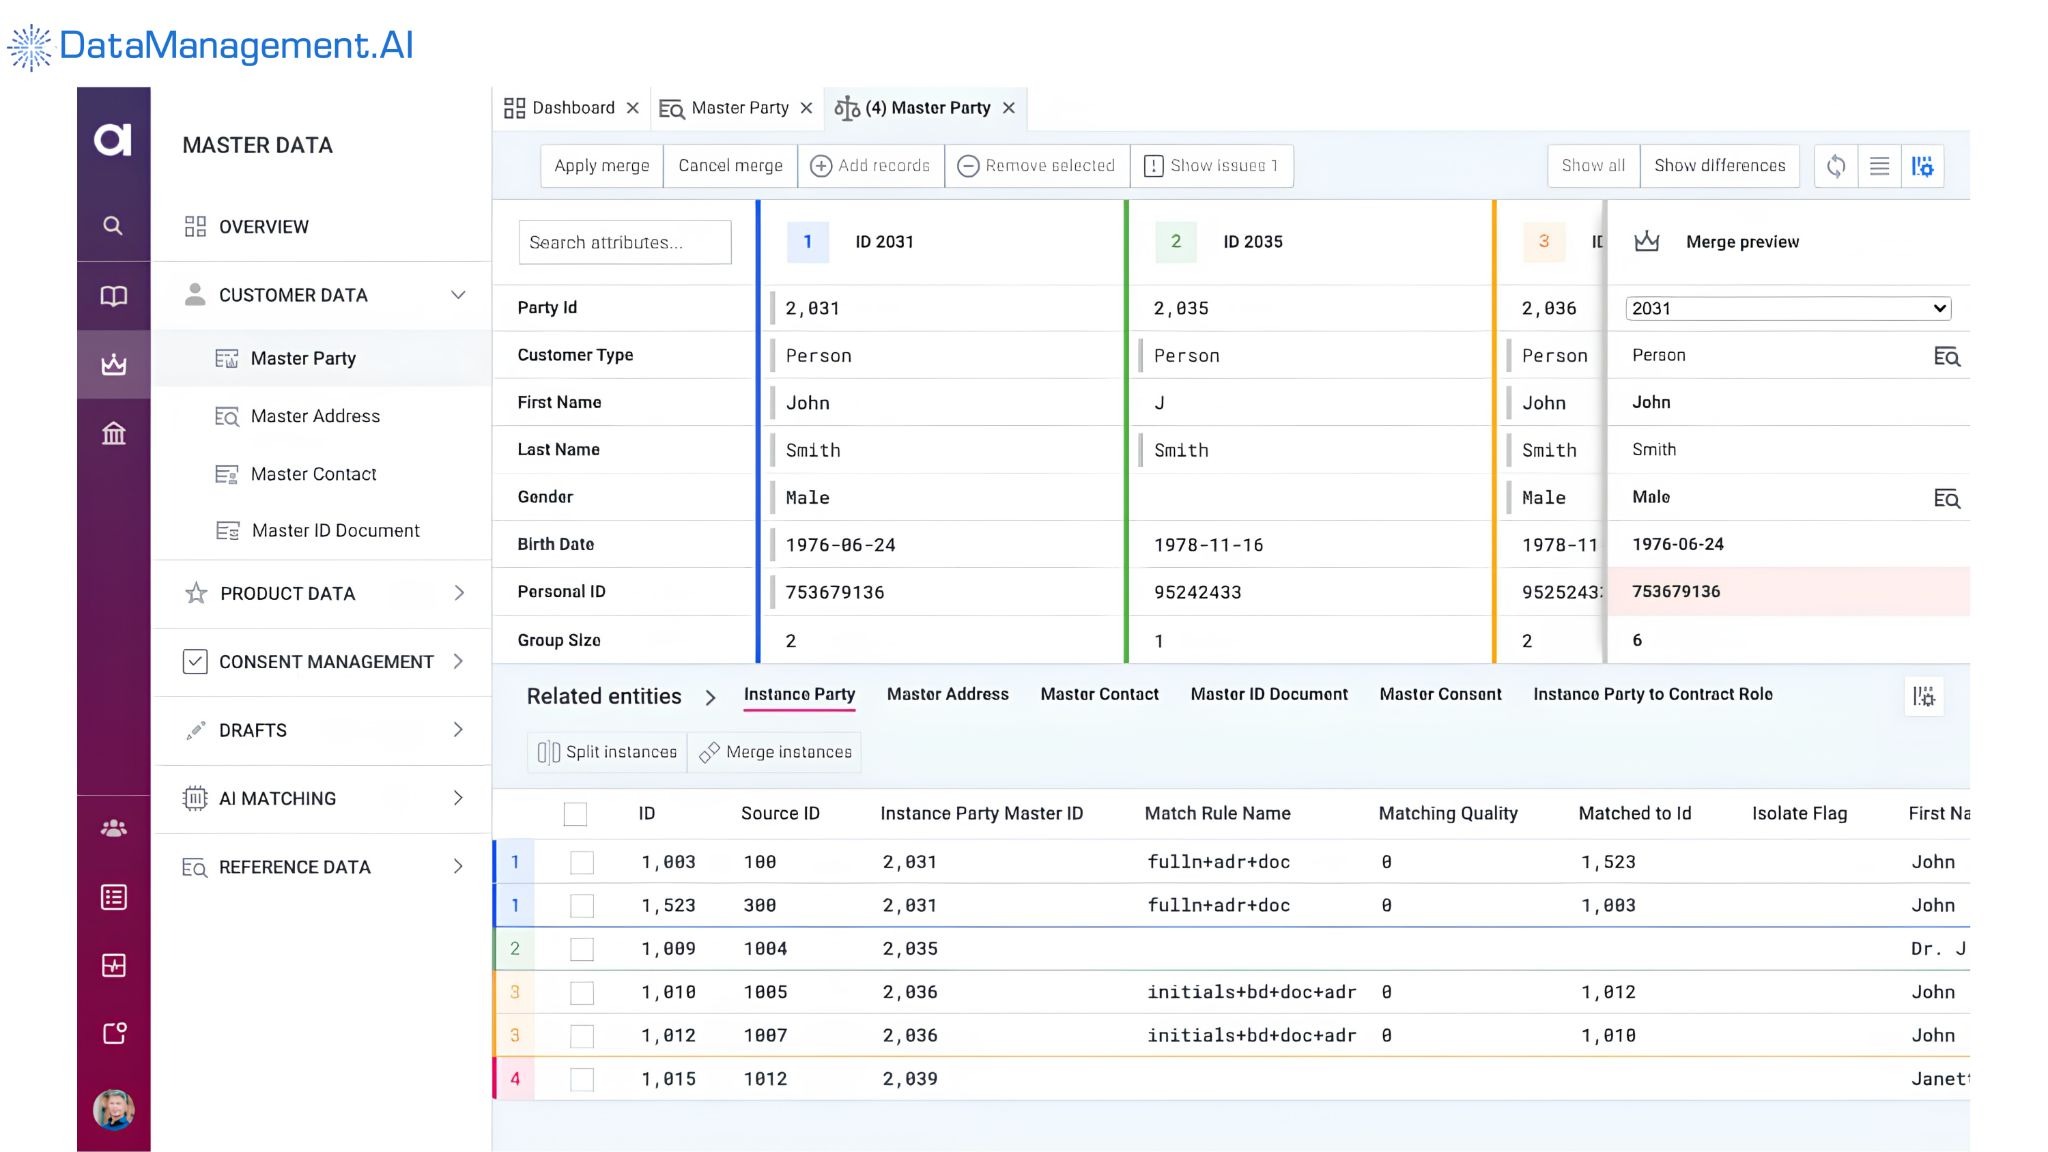Open the column settings icon in Related entities

coord(1923,696)
